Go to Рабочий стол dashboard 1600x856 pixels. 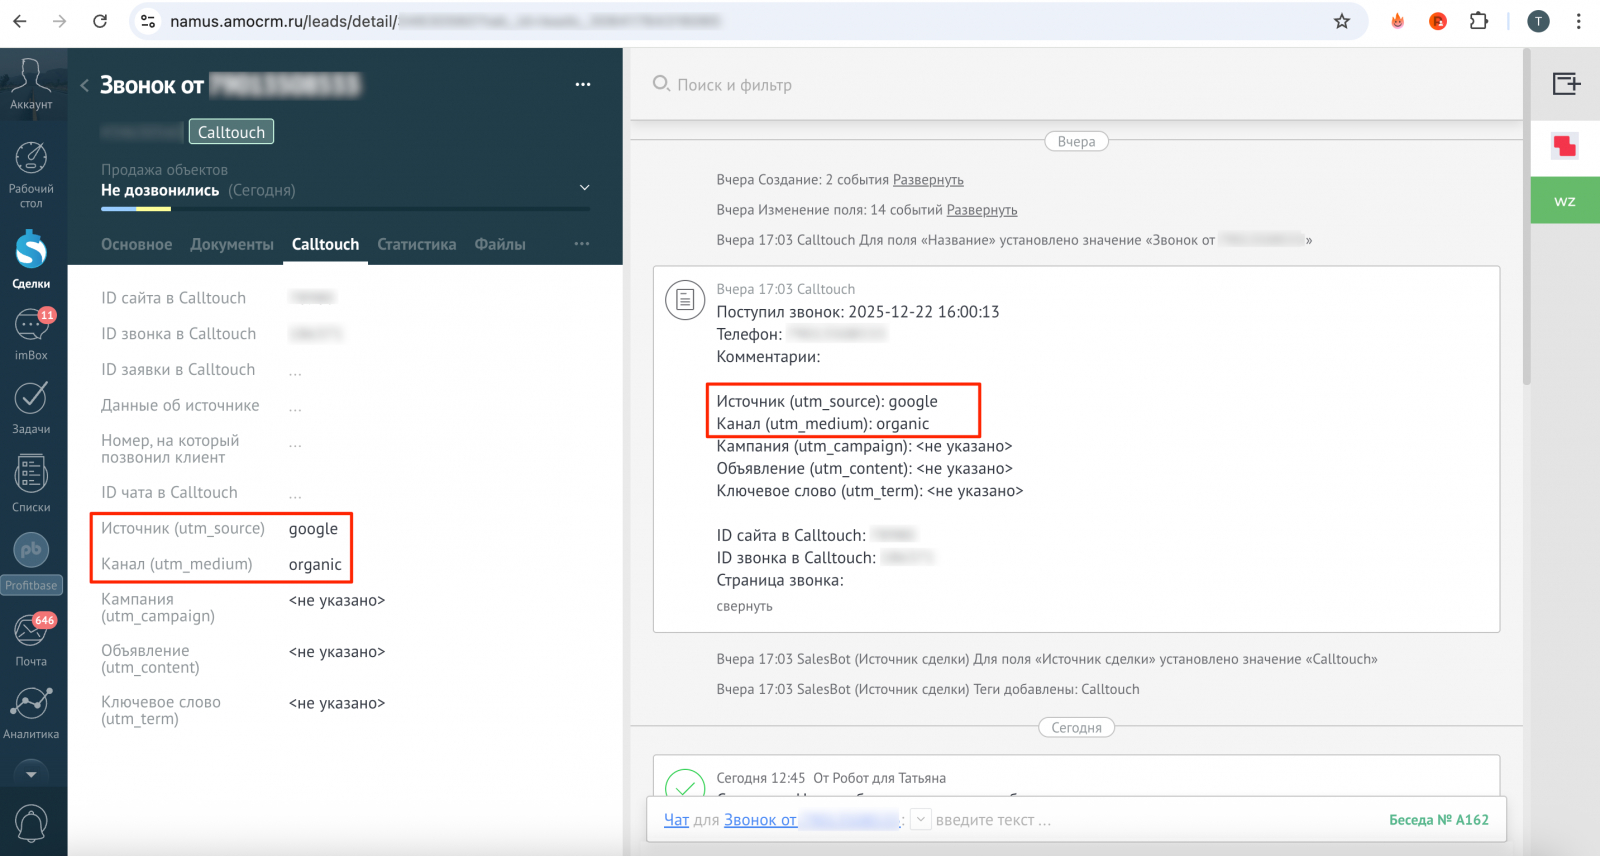[31, 174]
